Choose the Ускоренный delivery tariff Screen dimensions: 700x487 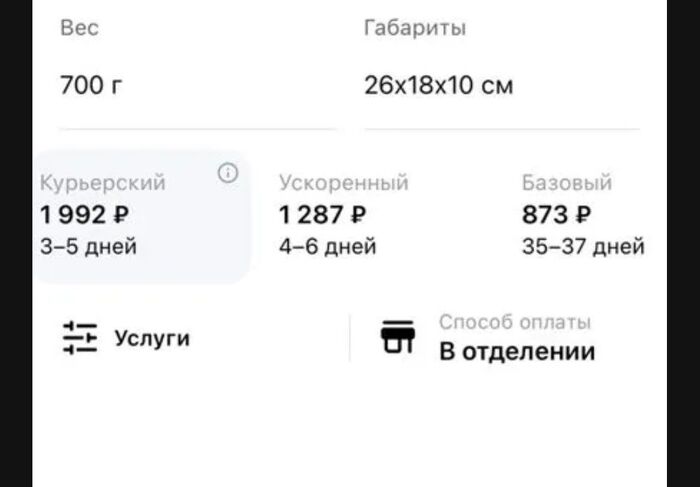(x=345, y=215)
